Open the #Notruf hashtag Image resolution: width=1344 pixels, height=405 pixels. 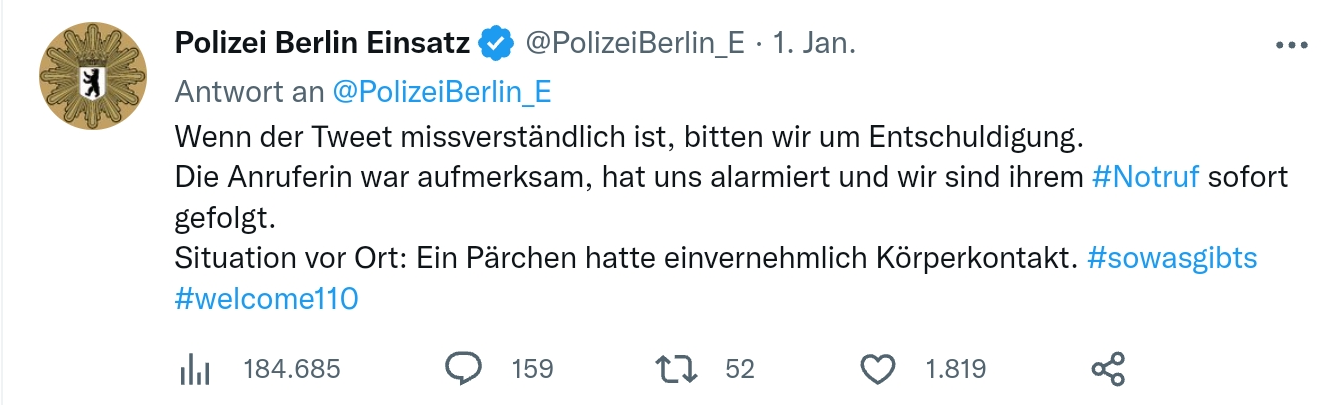[x=1145, y=177]
